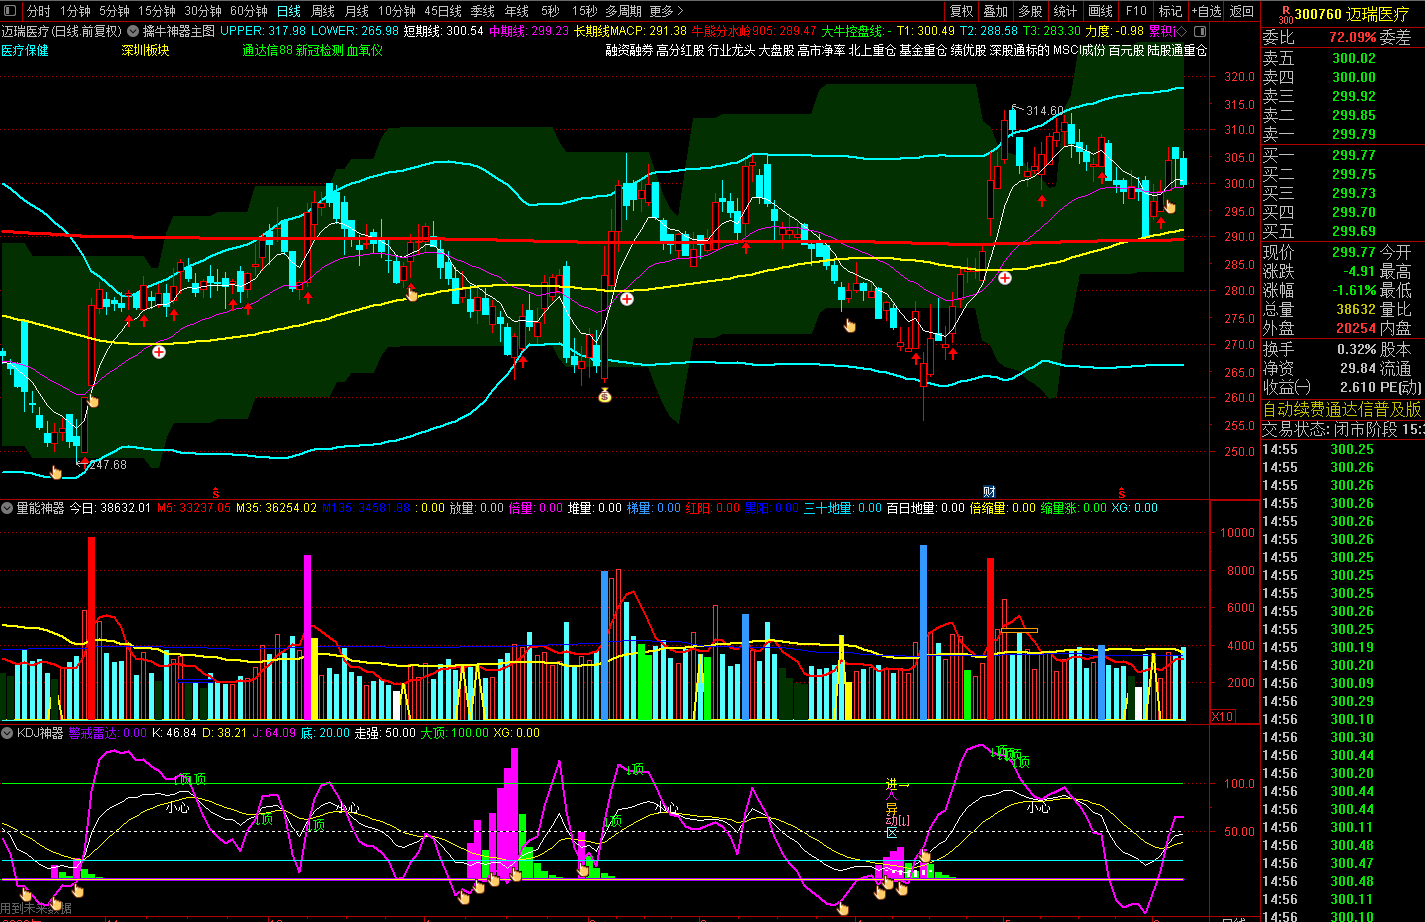Click the 返回 back button
Screen dimensions: 1425x922
[1242, 11]
